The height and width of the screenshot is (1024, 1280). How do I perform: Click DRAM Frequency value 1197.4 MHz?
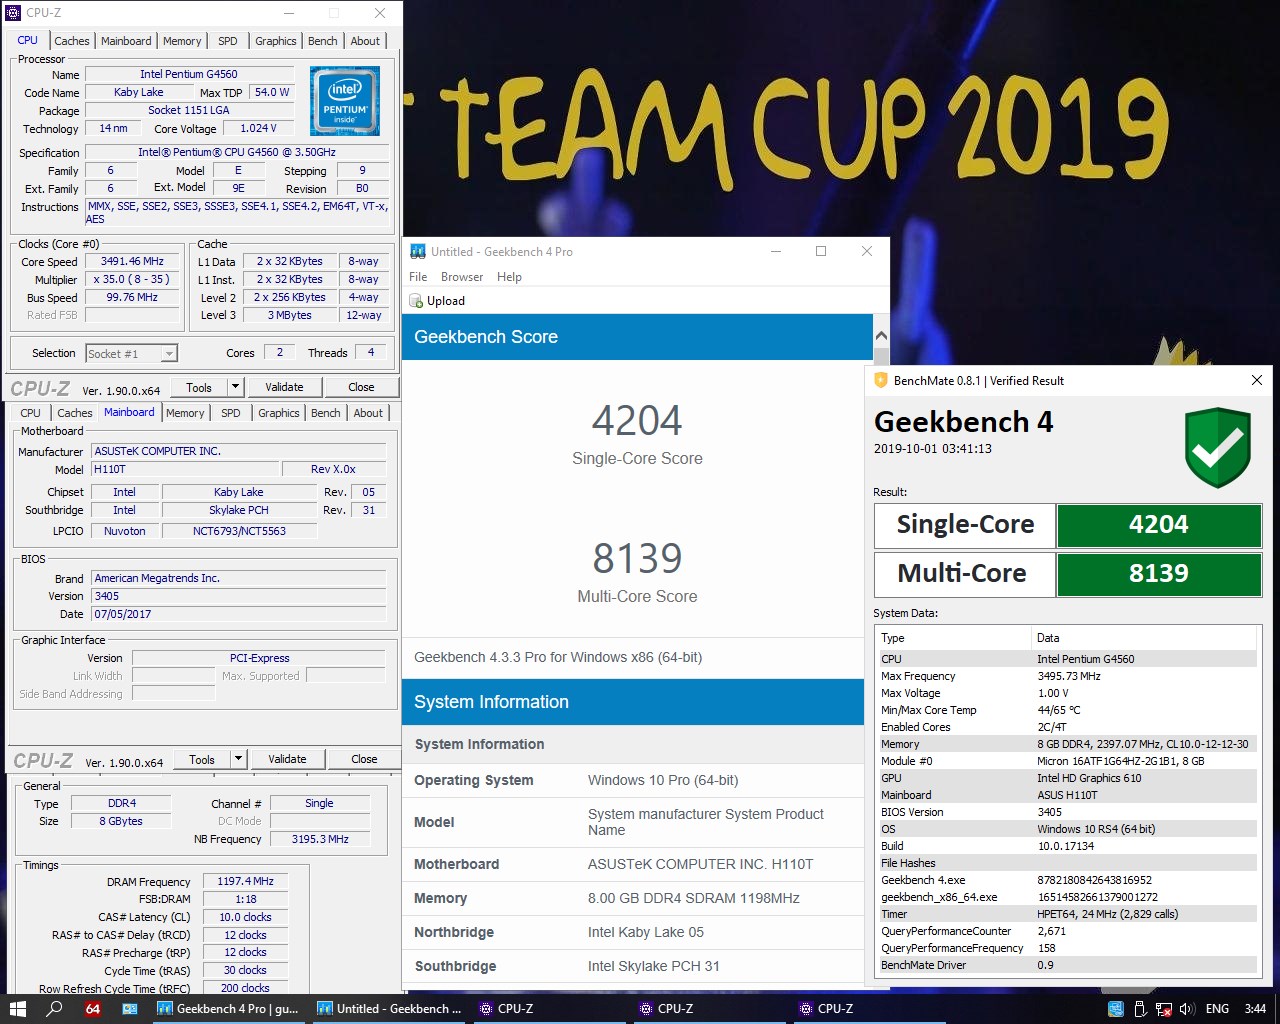245,881
